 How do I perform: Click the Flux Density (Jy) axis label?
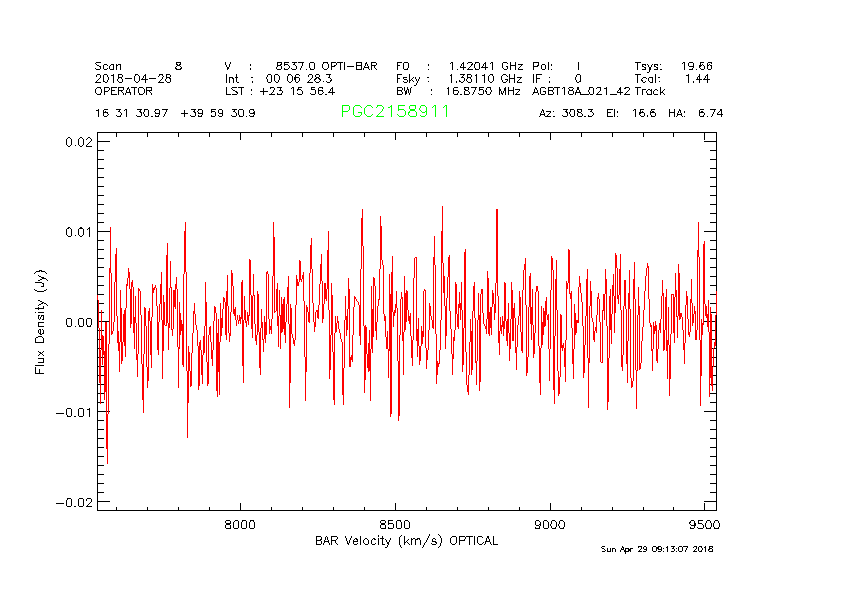41,321
